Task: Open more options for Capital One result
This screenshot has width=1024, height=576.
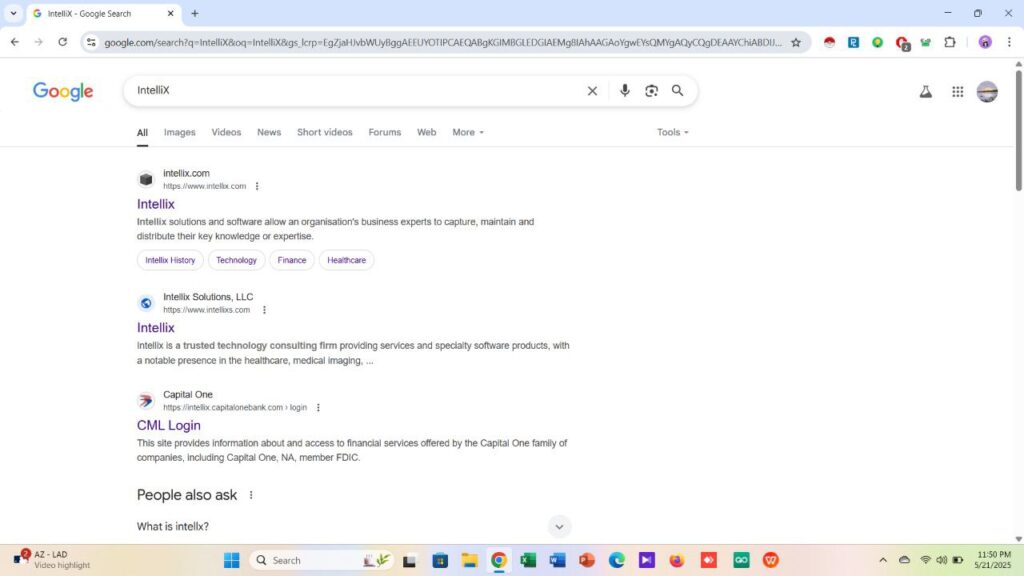Action: coord(318,408)
